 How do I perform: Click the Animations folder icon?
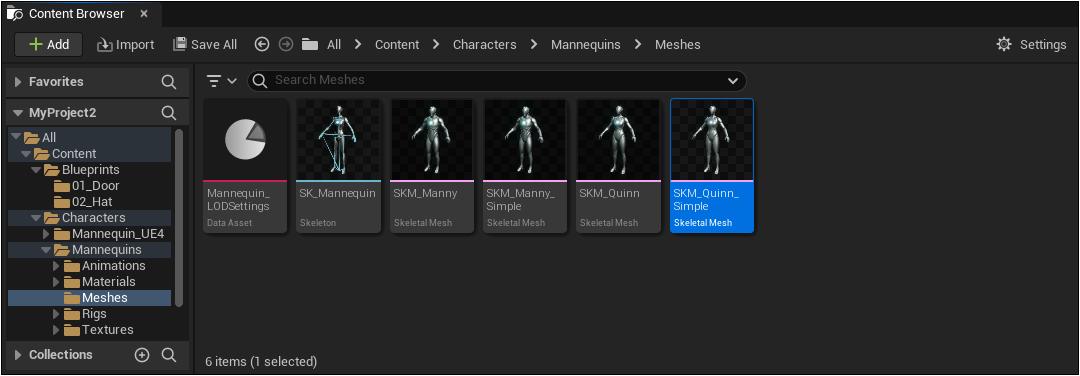tap(72, 266)
